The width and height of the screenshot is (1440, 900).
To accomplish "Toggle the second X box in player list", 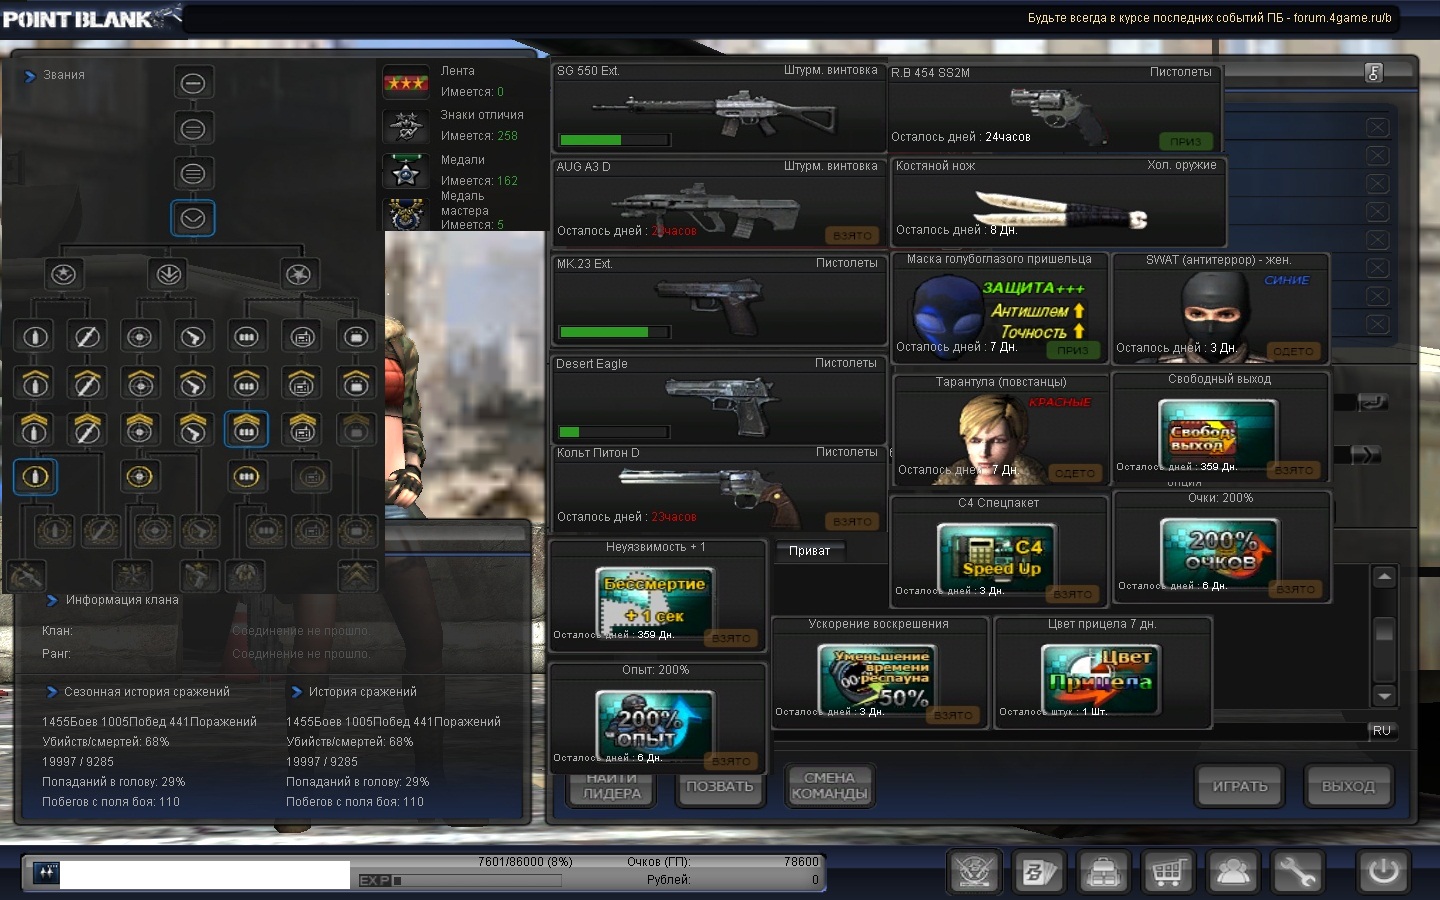I will tap(1377, 155).
